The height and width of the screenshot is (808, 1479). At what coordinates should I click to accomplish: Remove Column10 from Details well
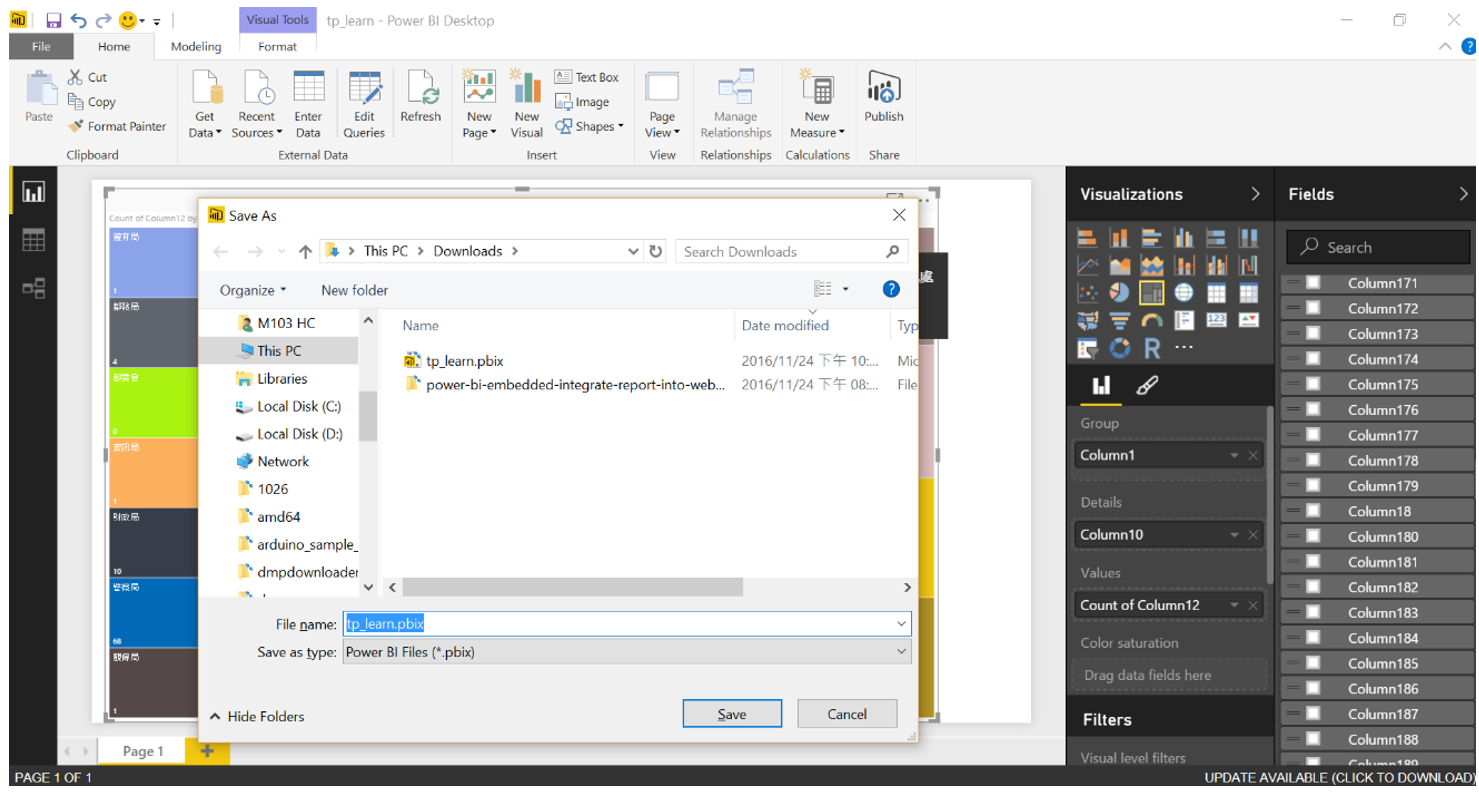coord(1253,536)
